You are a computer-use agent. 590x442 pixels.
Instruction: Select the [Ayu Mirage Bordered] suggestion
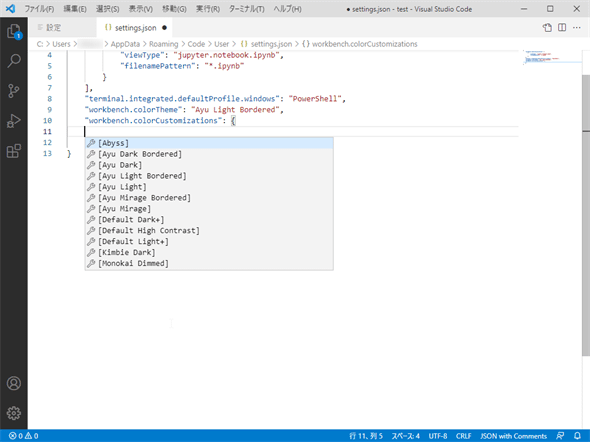tap(209, 197)
